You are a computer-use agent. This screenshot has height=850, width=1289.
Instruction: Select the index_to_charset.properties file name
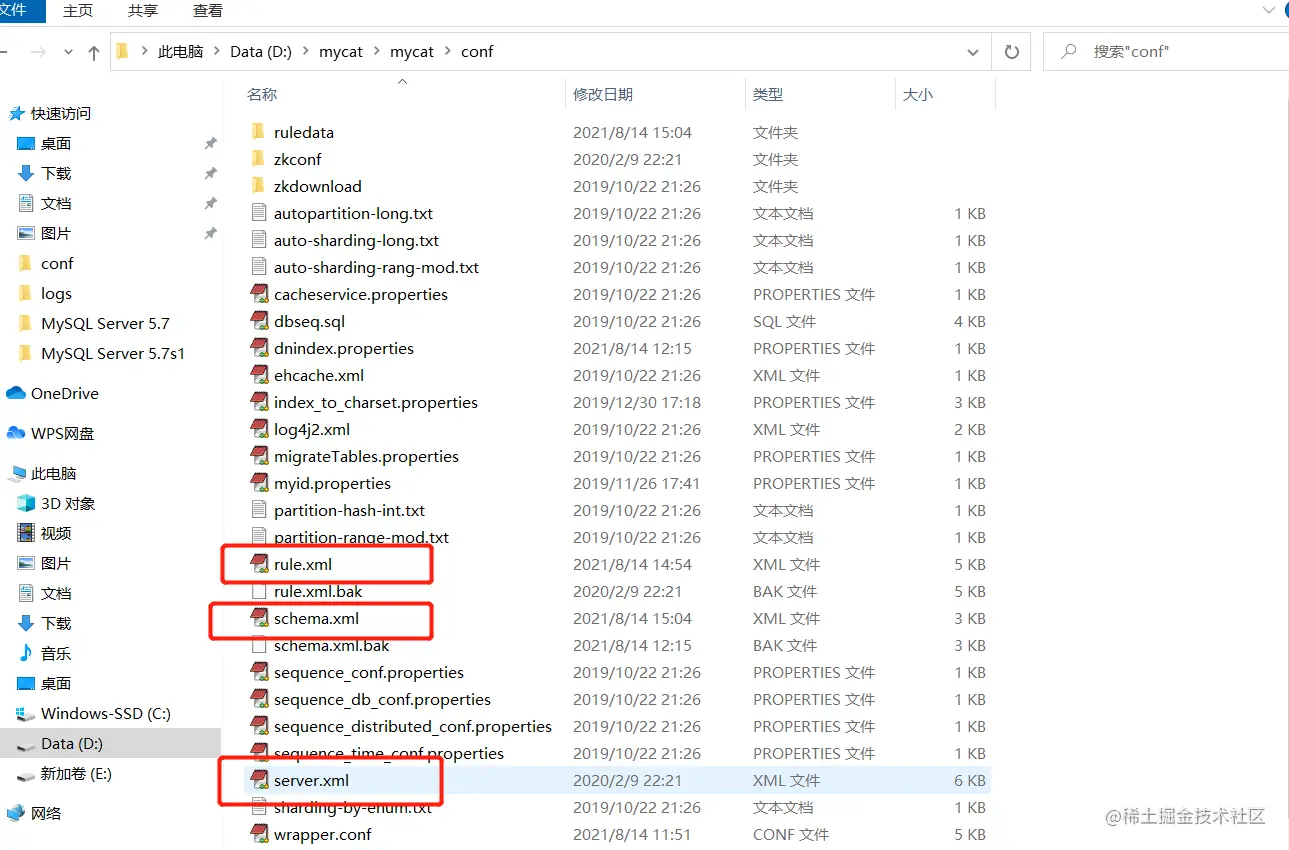tap(376, 402)
